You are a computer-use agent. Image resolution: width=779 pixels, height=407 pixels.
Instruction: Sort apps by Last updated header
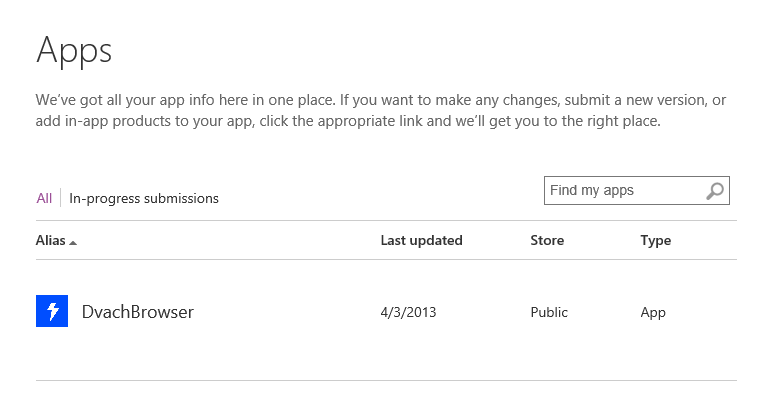click(421, 241)
